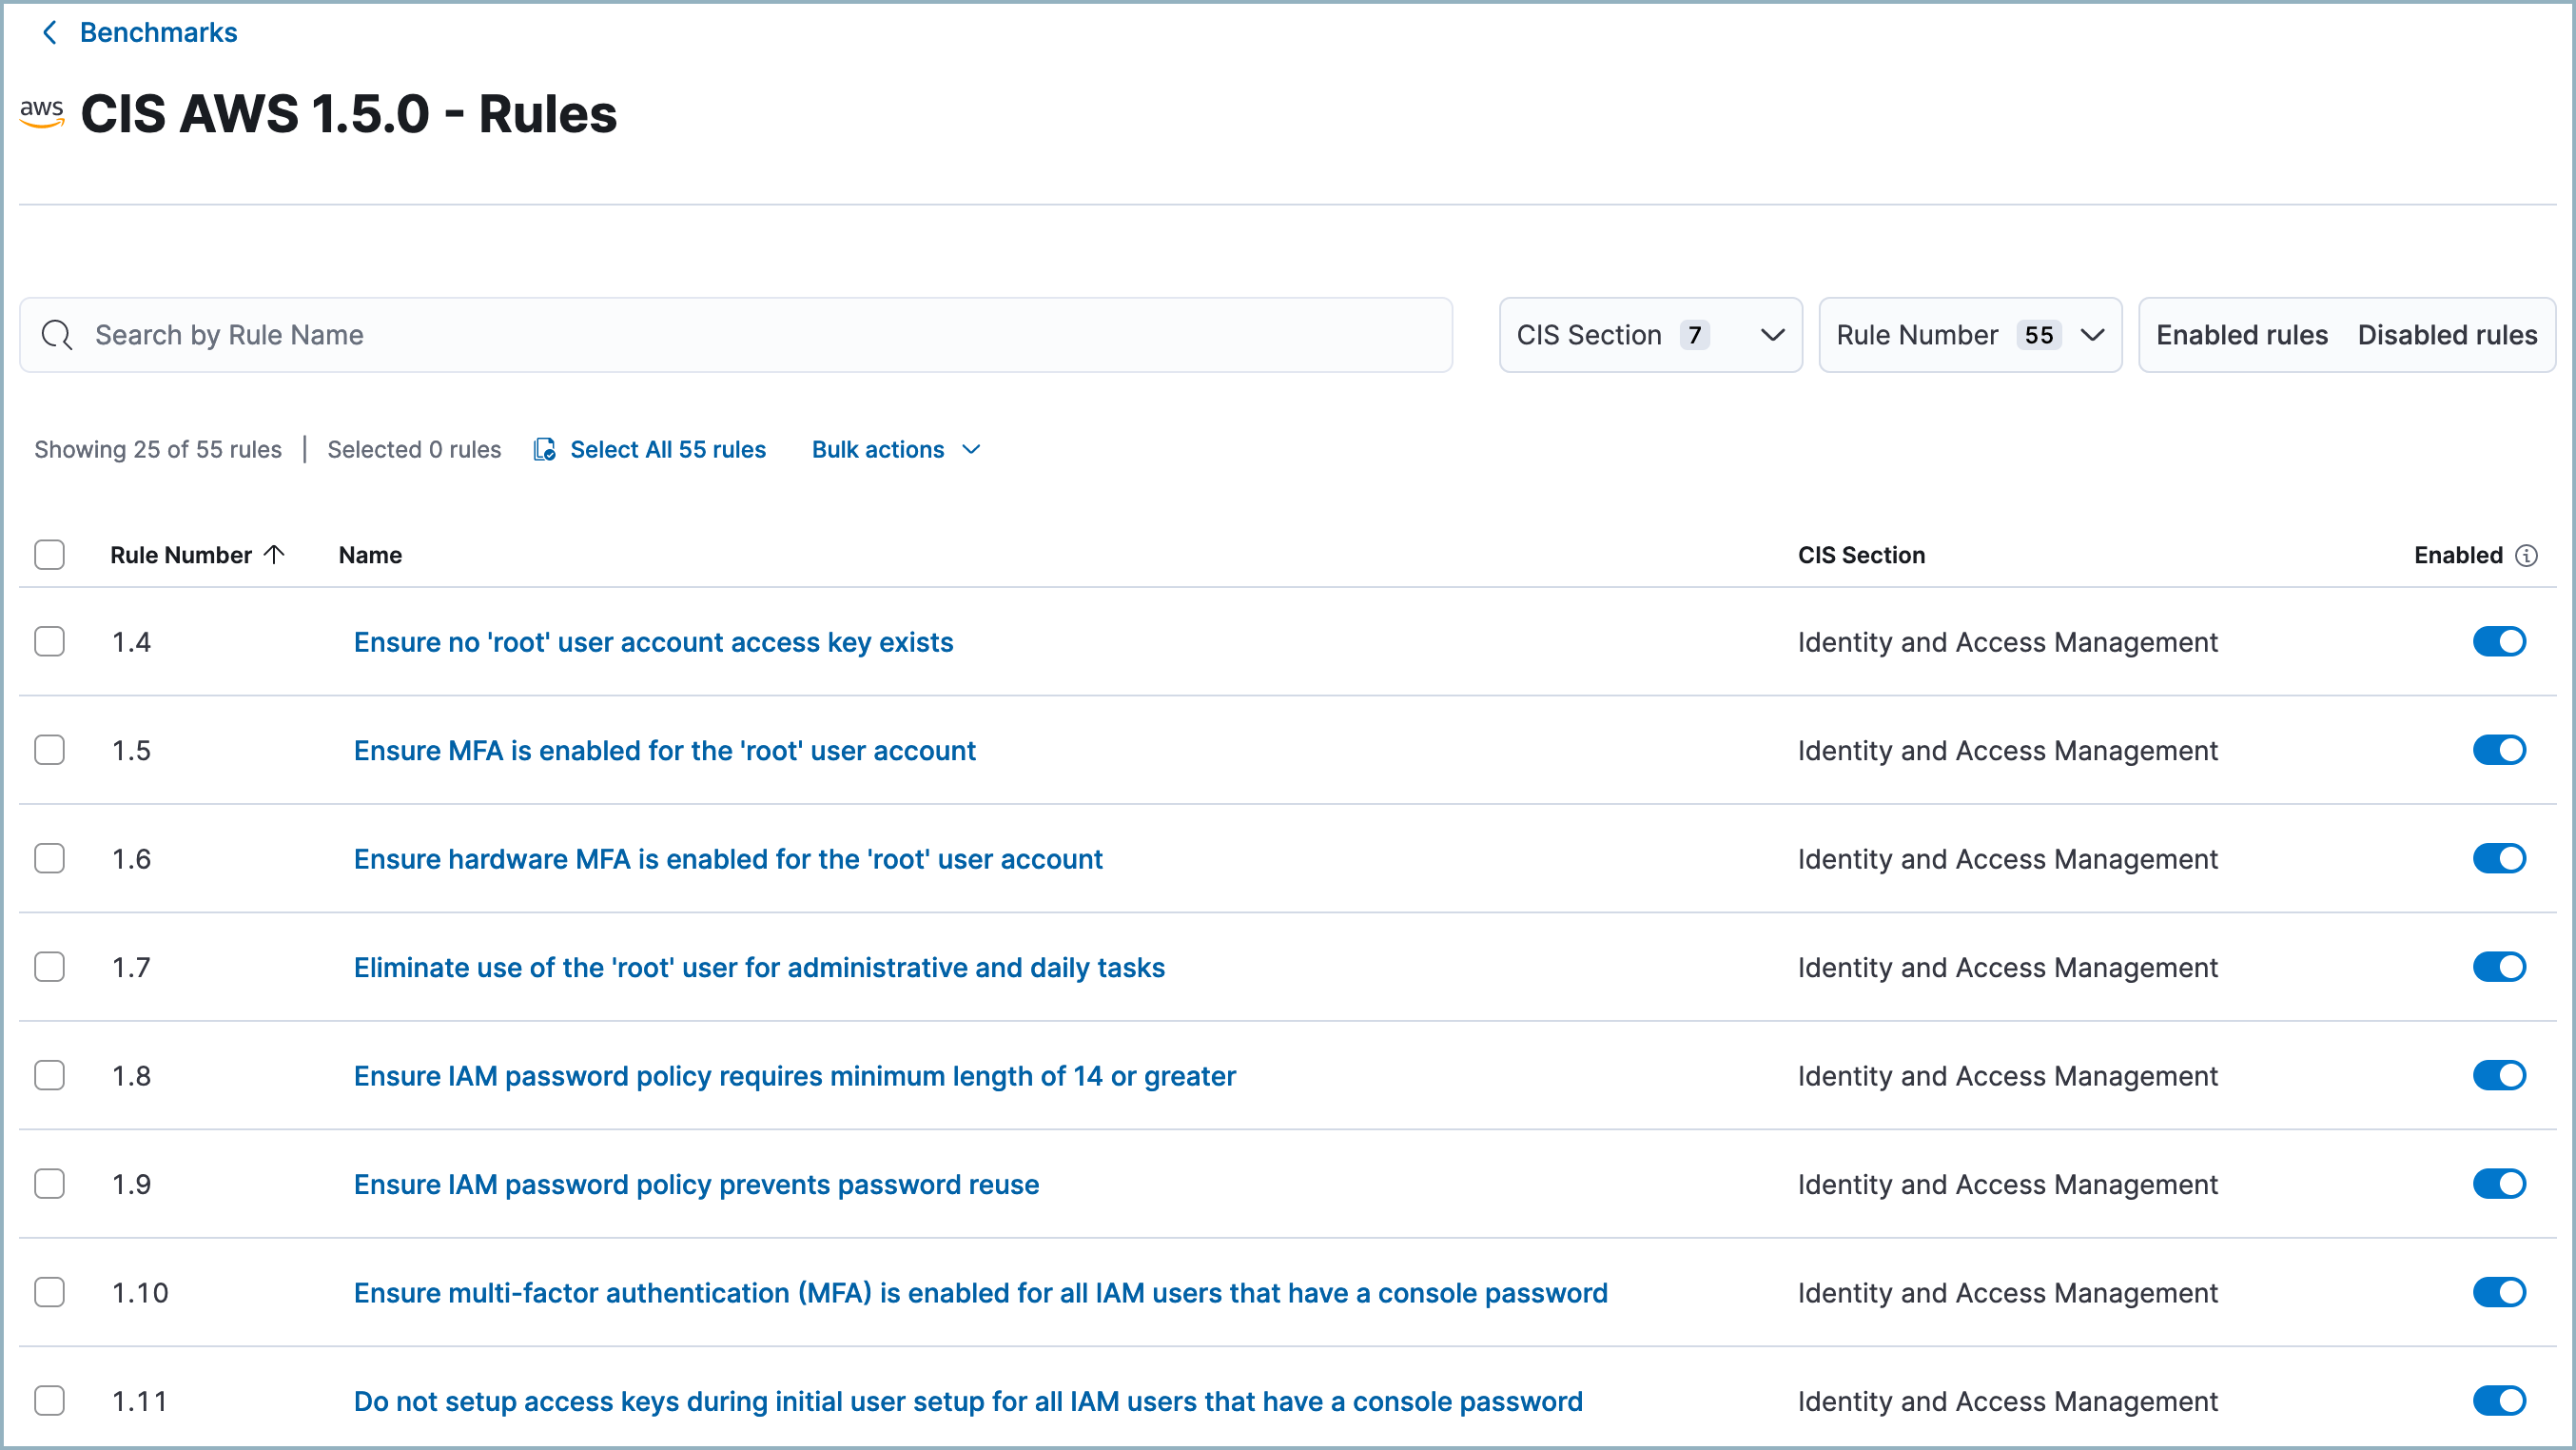Toggle the rule 1.11 enabled switch
2576x1450 pixels.
click(2500, 1401)
